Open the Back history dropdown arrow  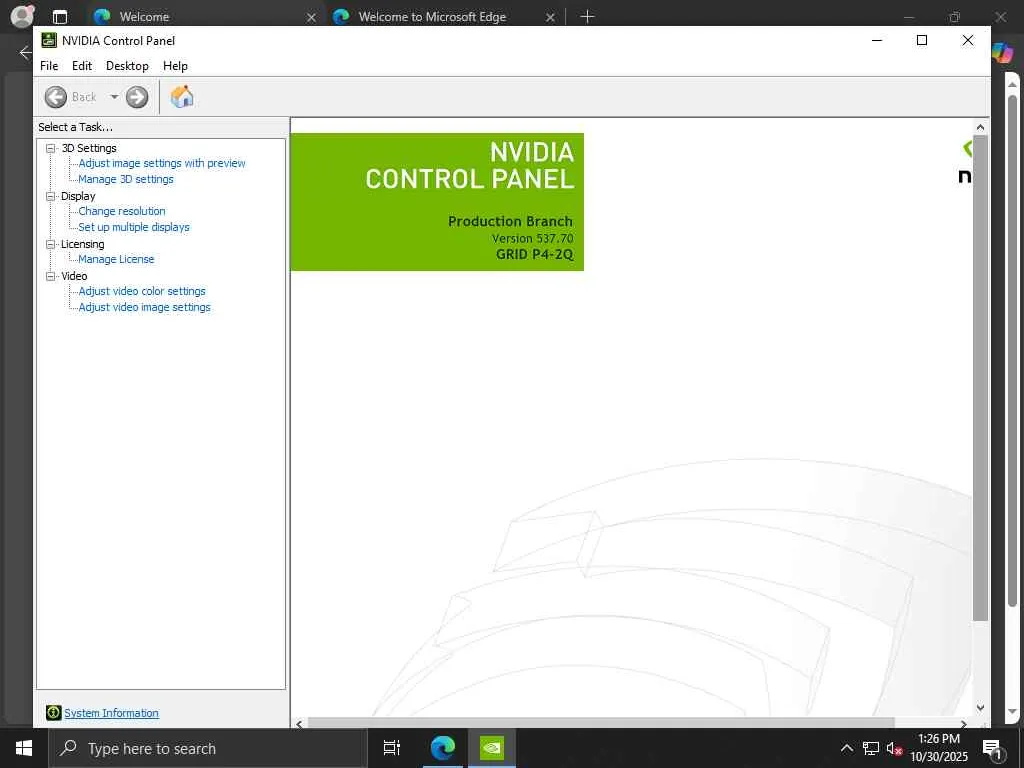point(114,97)
